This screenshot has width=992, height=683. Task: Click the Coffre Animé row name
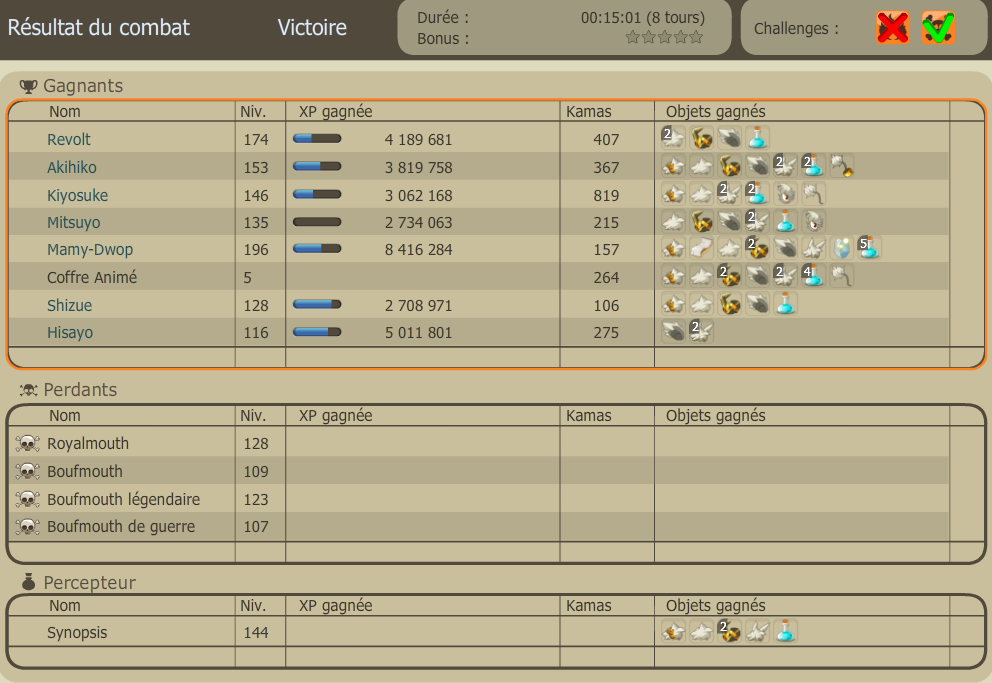92,278
